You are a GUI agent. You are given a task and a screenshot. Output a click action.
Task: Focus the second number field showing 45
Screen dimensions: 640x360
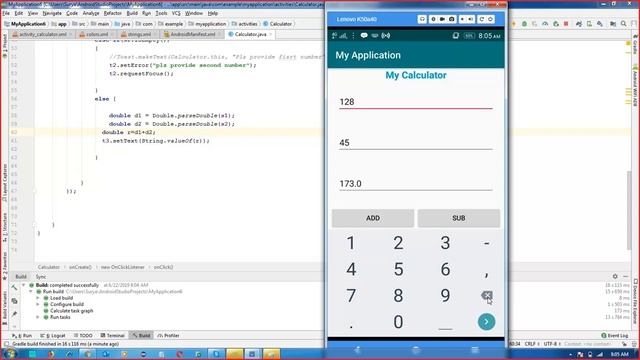pos(416,143)
